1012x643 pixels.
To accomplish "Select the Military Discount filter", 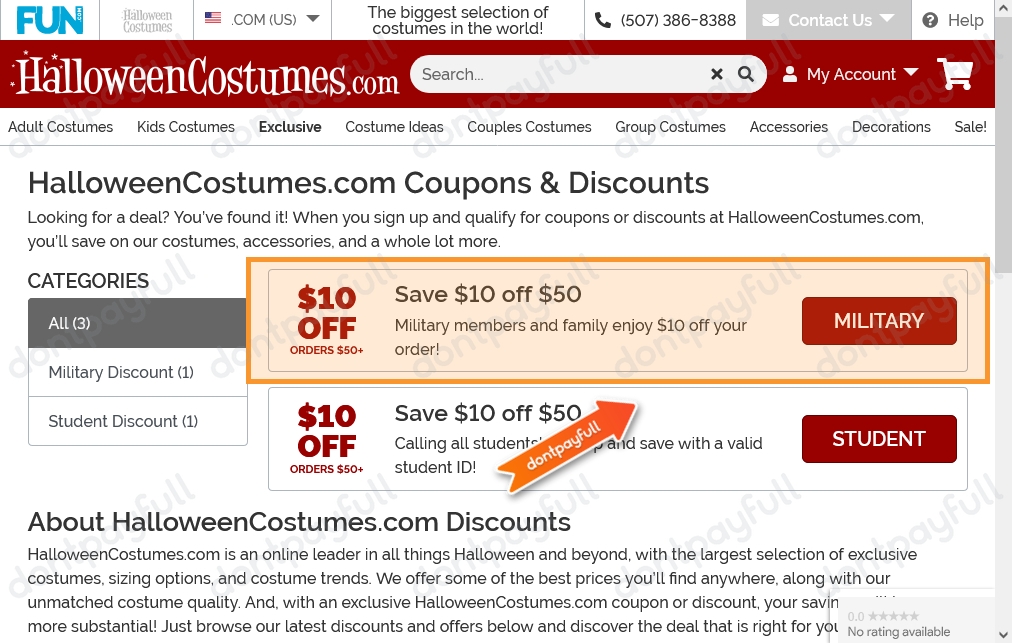I will click(120, 372).
